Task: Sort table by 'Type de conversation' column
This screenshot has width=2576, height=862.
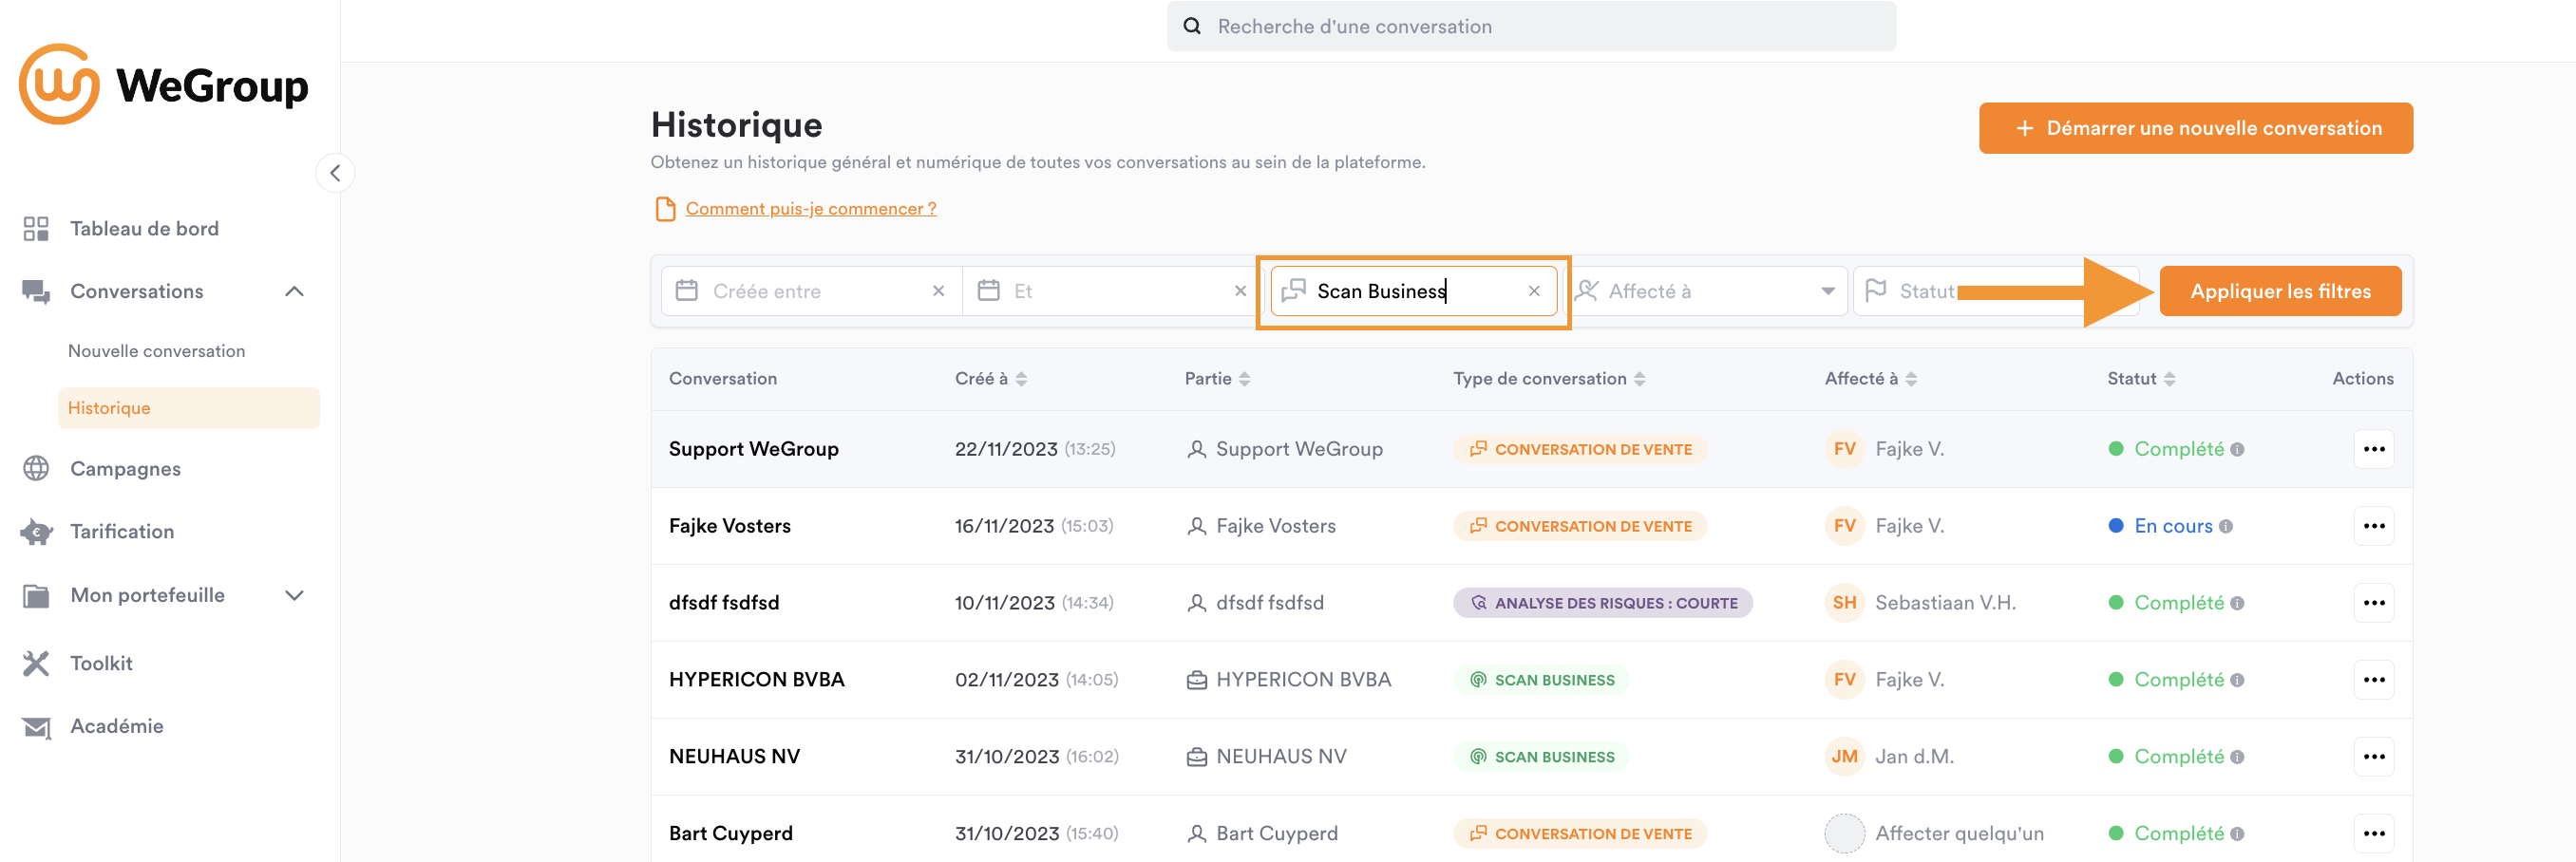Action: [1639, 379]
